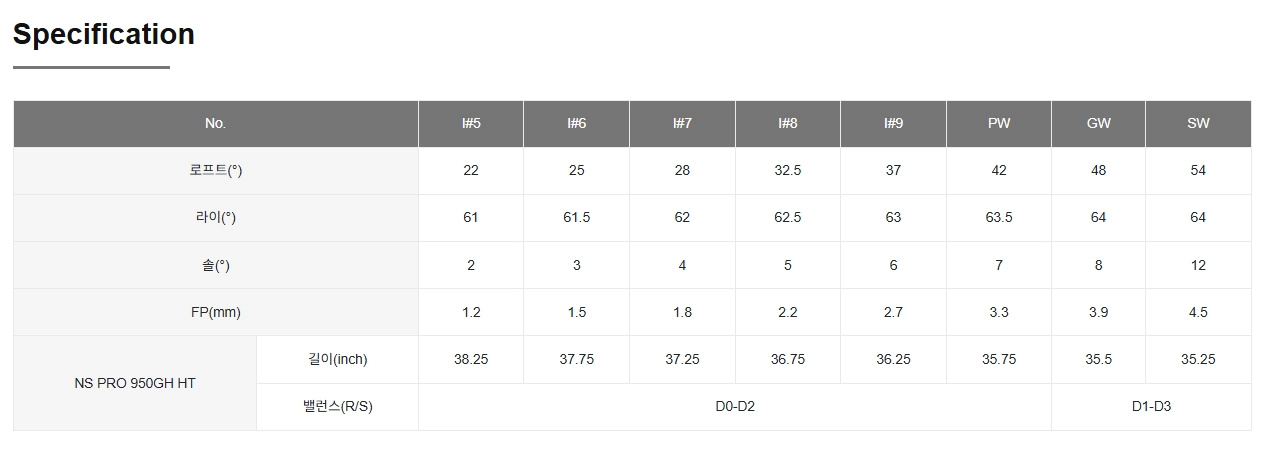Click the 밸런스(R/S) label cell
The width and height of the screenshot is (1261, 453).
337,407
